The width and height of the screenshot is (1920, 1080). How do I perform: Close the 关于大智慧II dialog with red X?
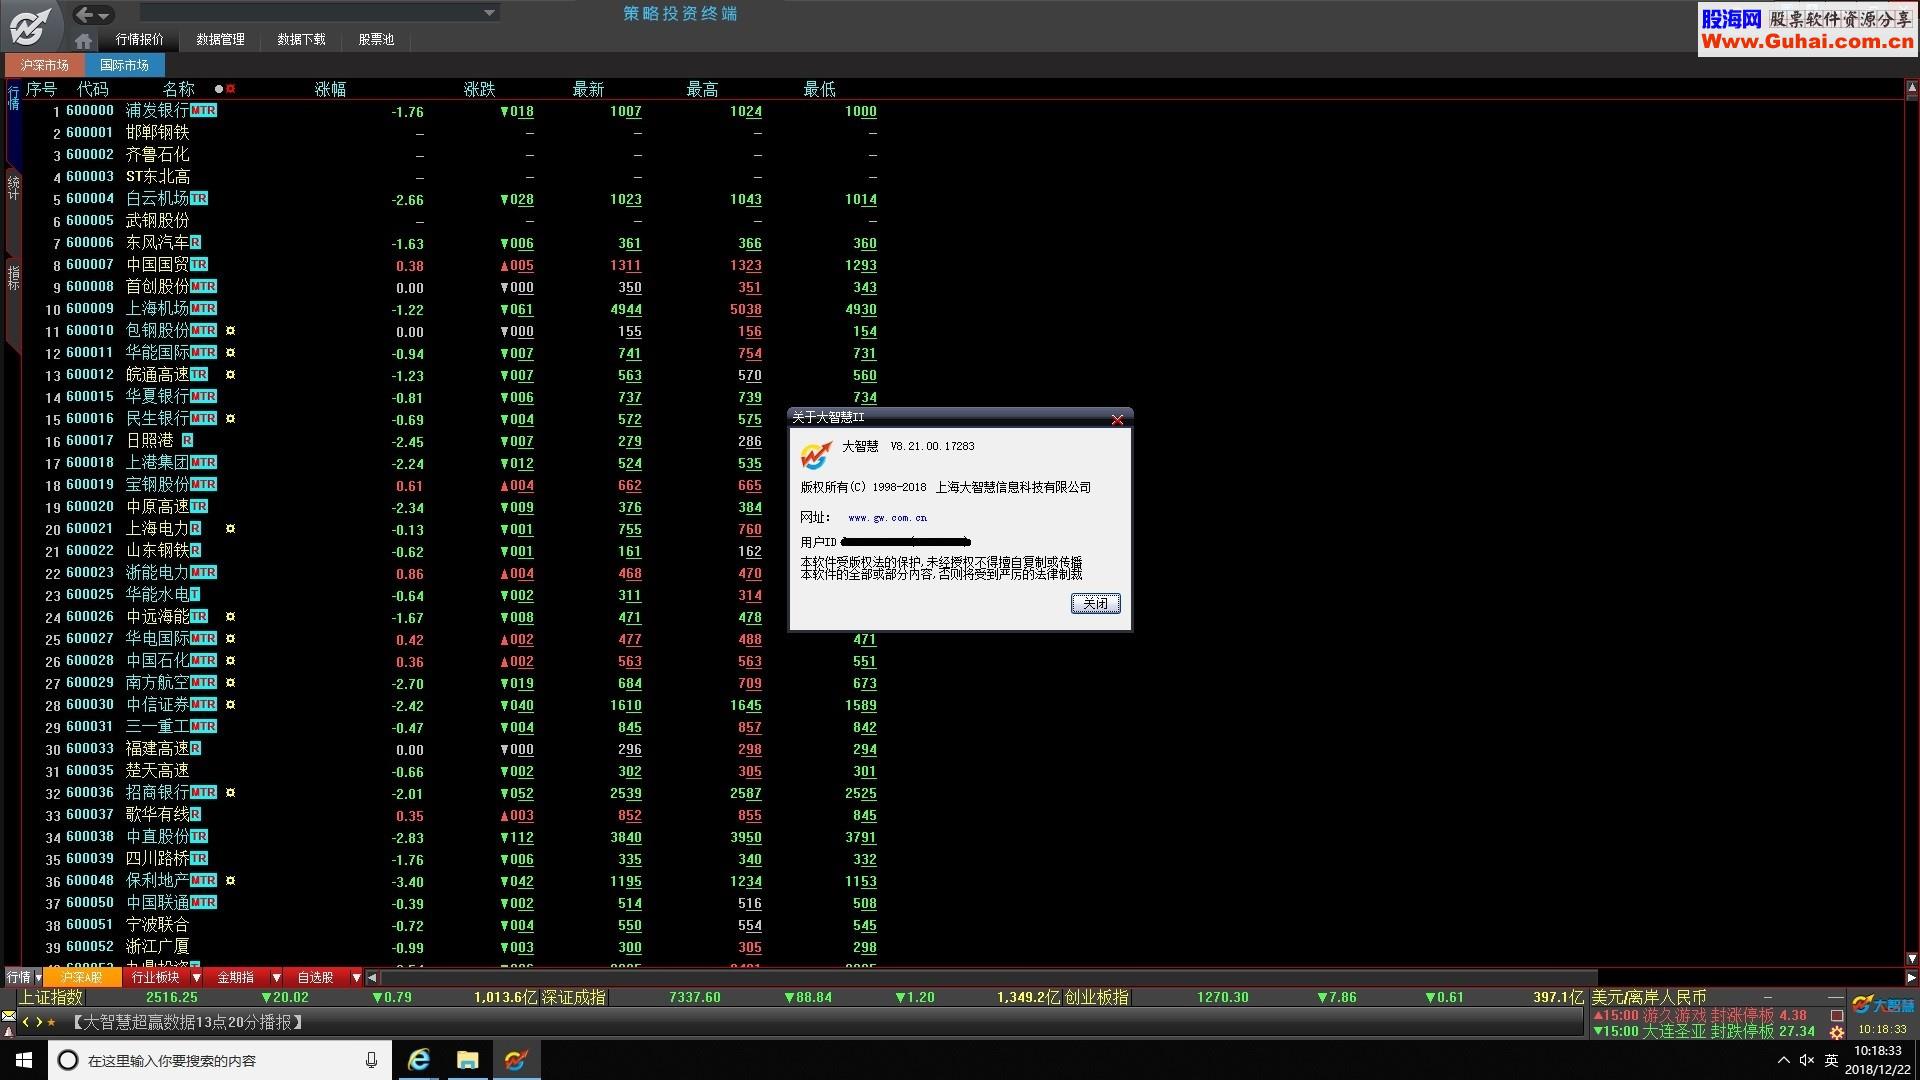click(1117, 419)
